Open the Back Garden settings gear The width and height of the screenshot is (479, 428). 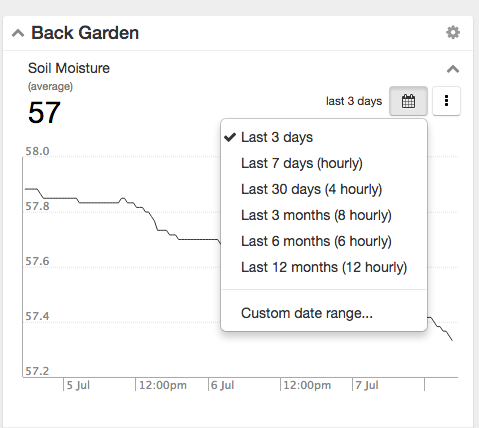coord(453,32)
